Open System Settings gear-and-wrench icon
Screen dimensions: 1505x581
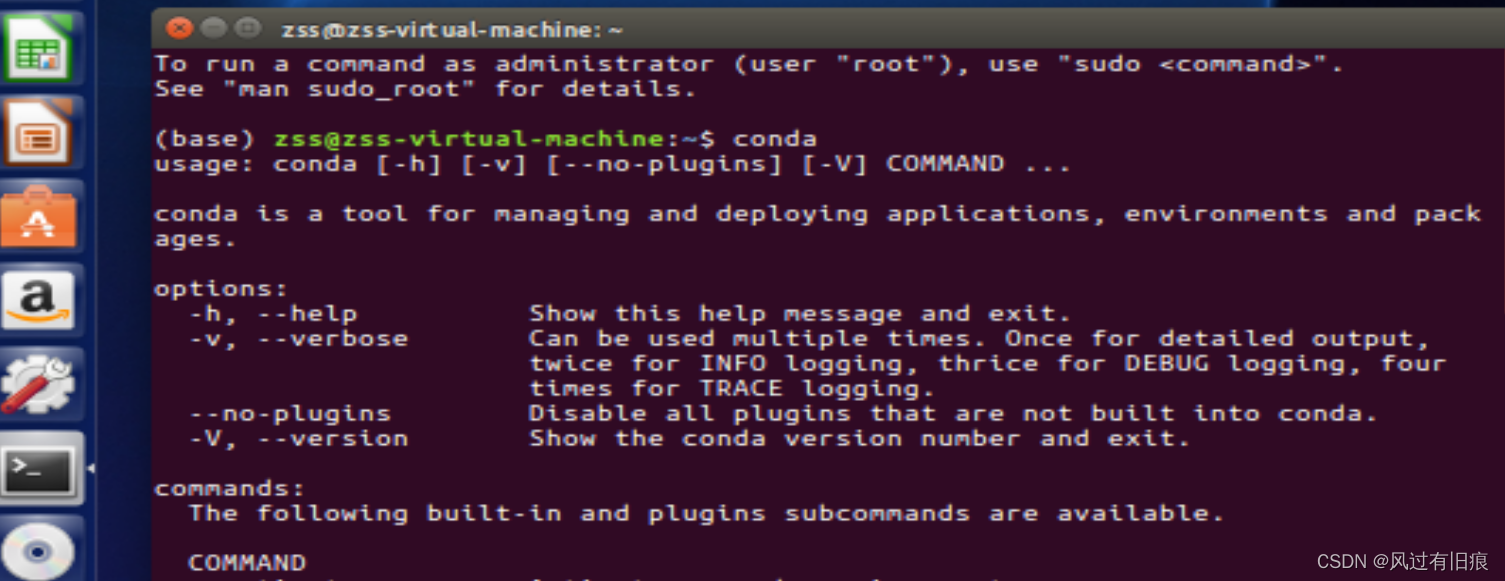[x=38, y=383]
